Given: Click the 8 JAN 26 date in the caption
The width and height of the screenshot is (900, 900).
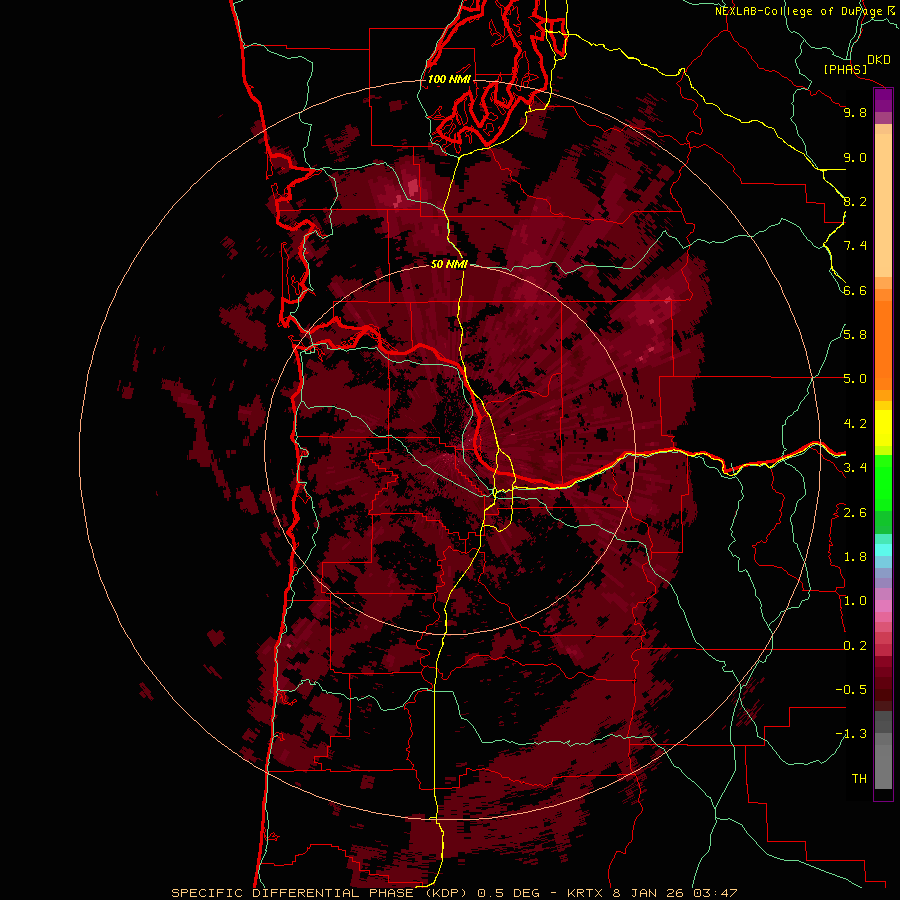Looking at the screenshot, I should coord(649,893).
